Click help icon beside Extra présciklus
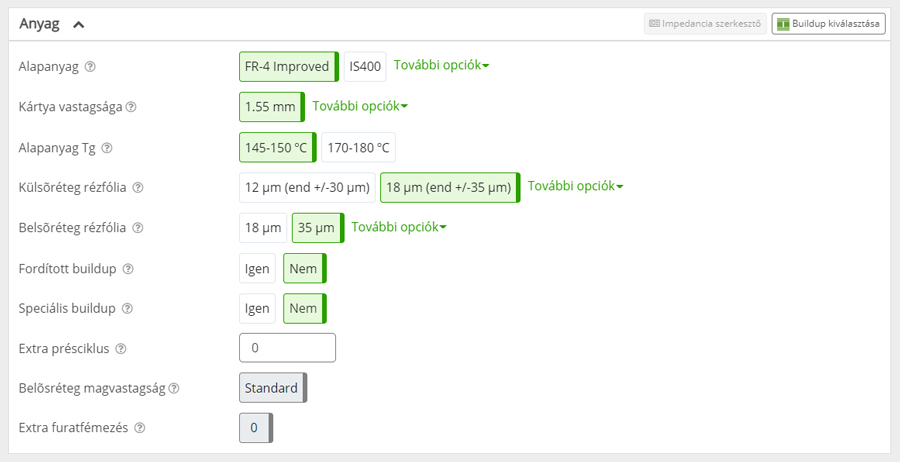The height and width of the screenshot is (462, 900). [121, 349]
